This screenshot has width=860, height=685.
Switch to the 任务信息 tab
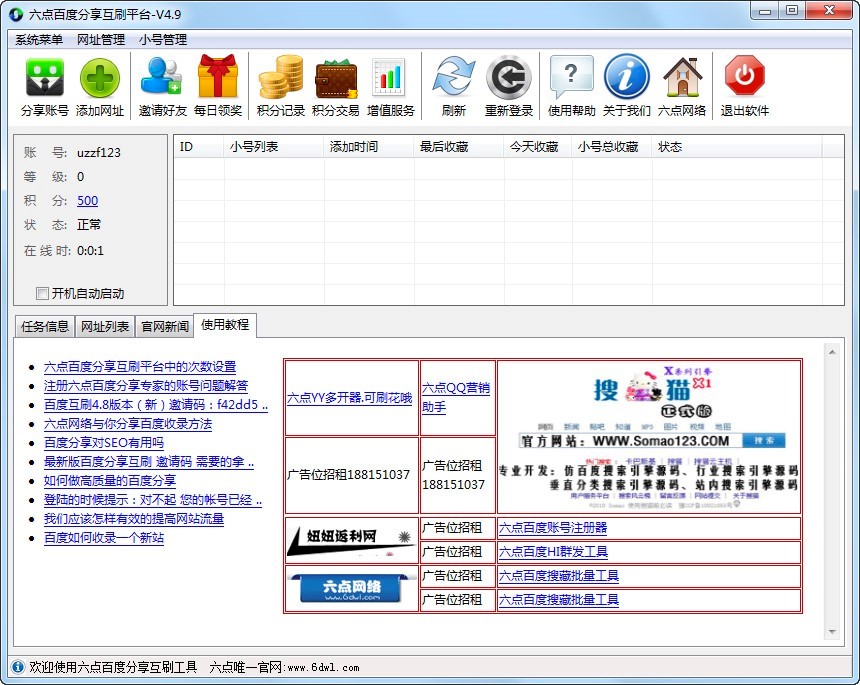[45, 327]
